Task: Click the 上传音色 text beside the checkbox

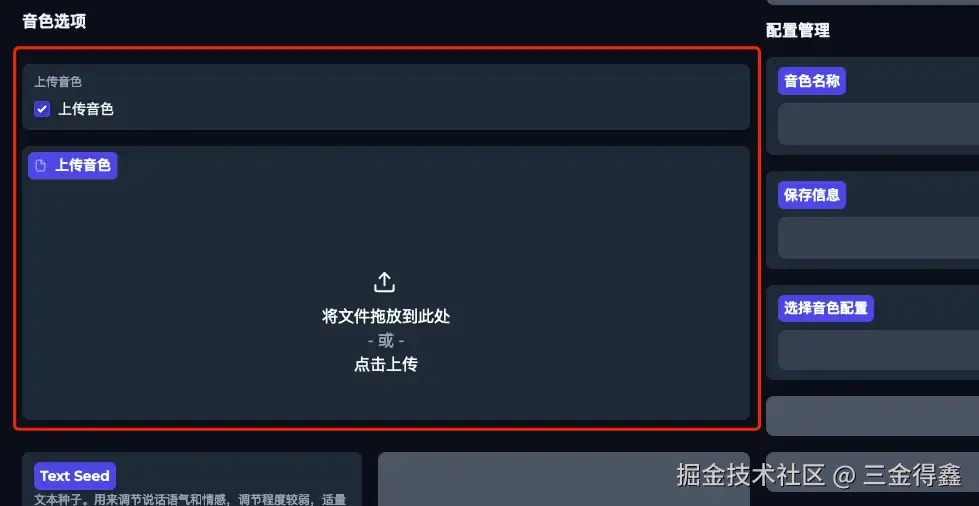Action: coord(86,109)
